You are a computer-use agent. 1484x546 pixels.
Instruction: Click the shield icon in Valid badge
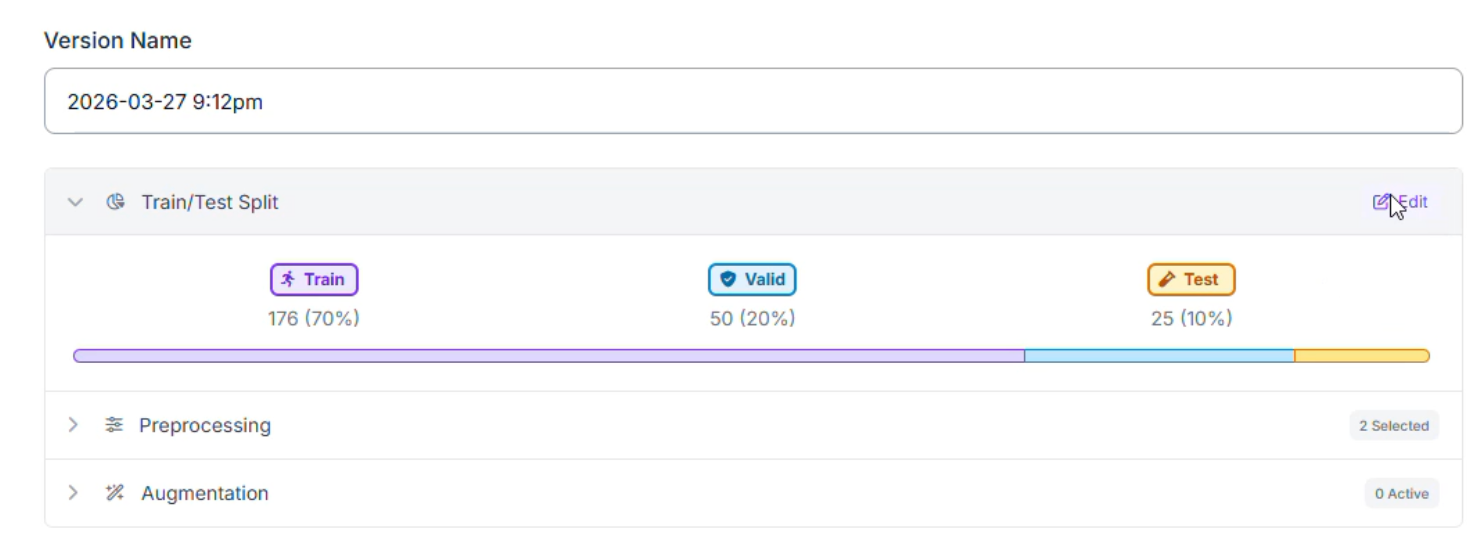(x=728, y=280)
